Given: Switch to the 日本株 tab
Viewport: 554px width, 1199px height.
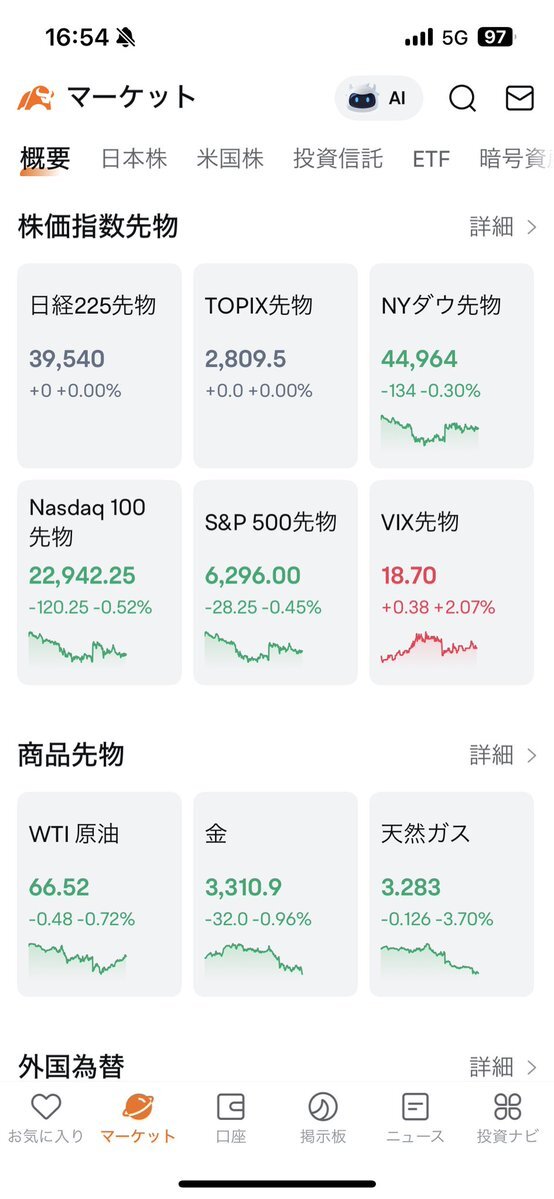Looking at the screenshot, I should (x=134, y=159).
